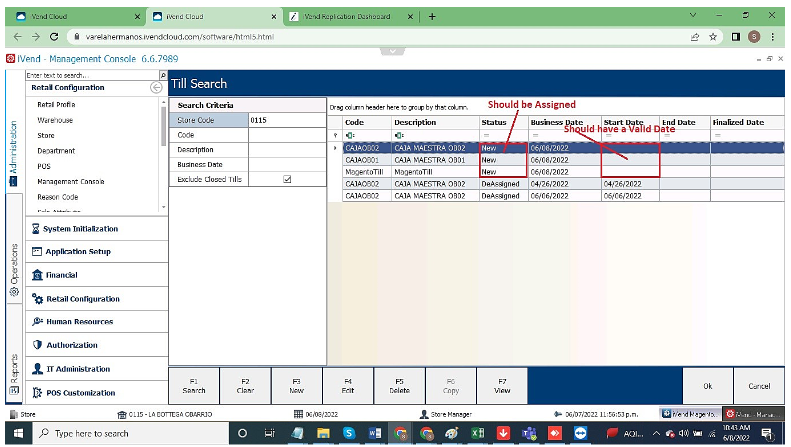The height and width of the screenshot is (447, 791).
Task: Open File Explorer from taskbar
Action: [323, 433]
